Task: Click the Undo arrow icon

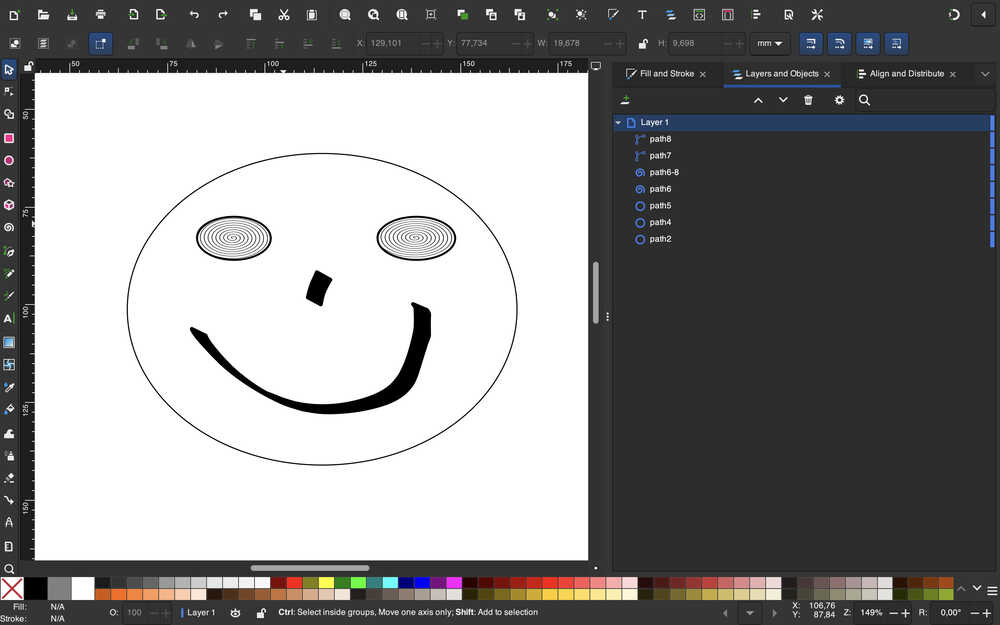Action: [x=194, y=15]
